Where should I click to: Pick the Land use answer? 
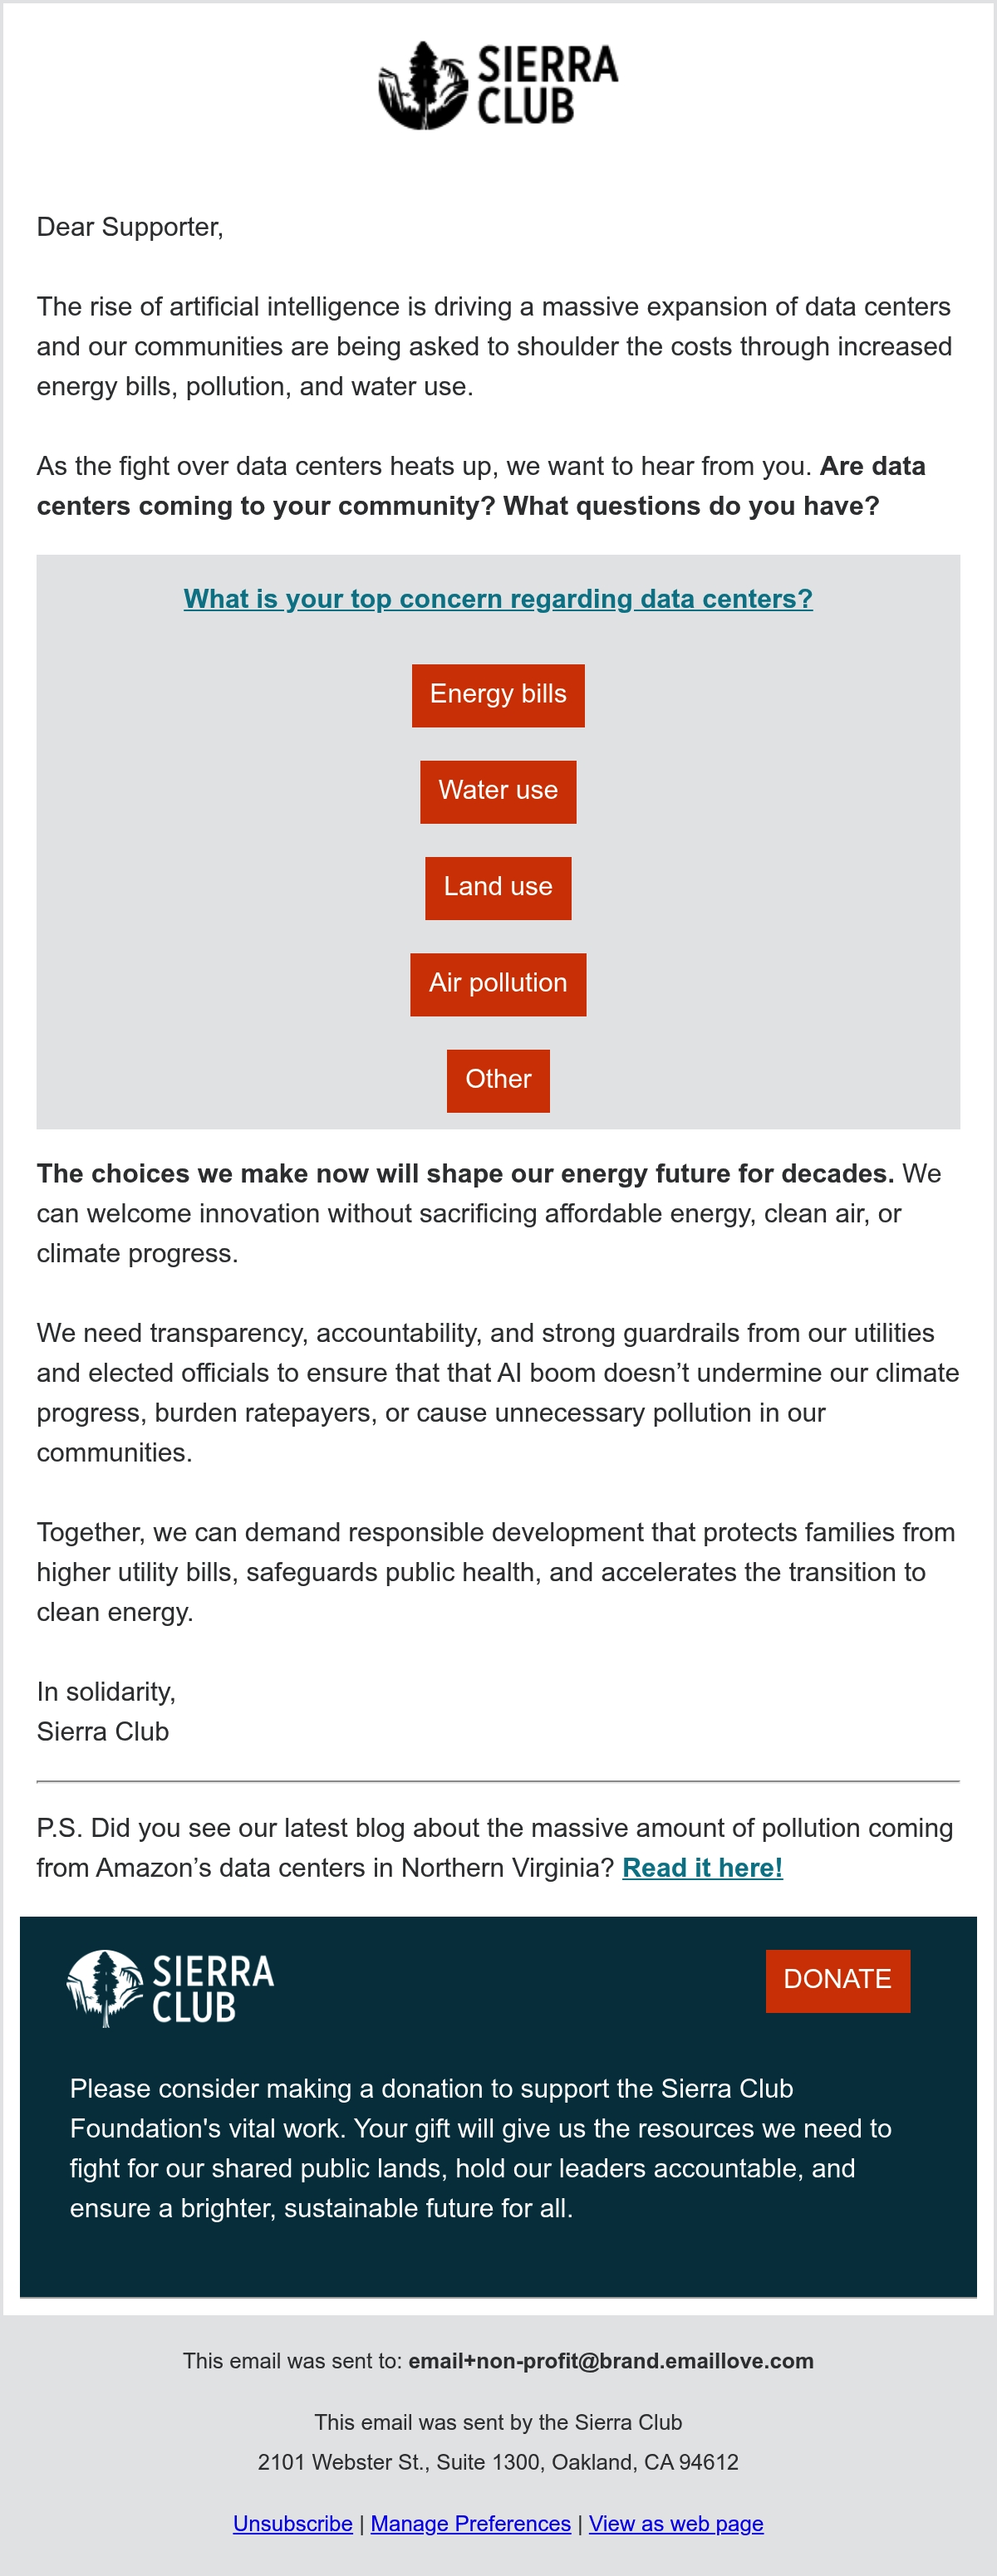(498, 887)
